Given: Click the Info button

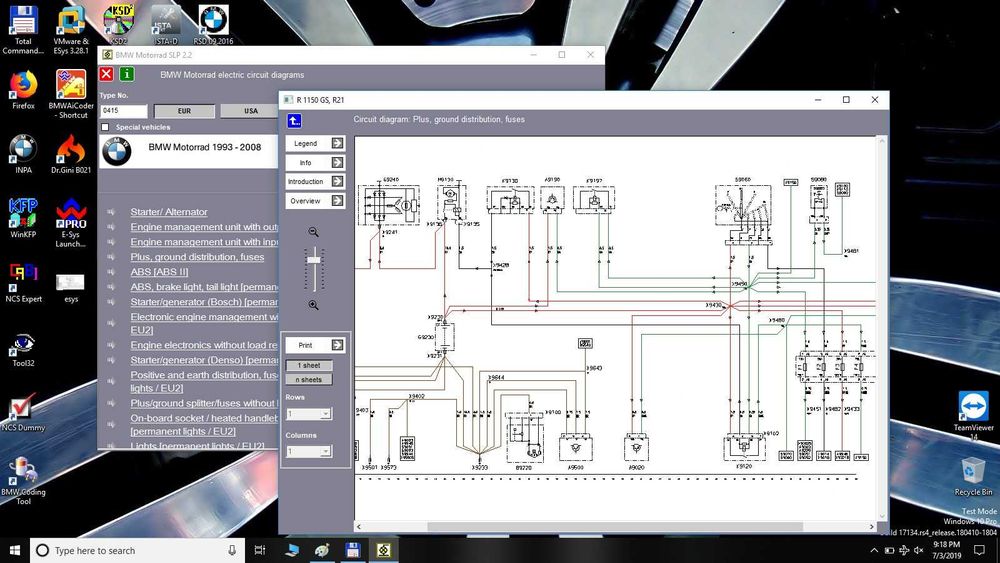Looking at the screenshot, I should coord(315,163).
